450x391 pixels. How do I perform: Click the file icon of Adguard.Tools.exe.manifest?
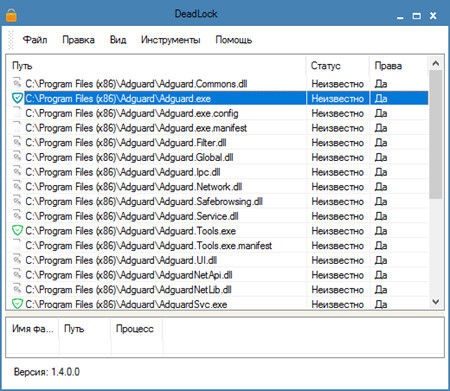(17, 245)
